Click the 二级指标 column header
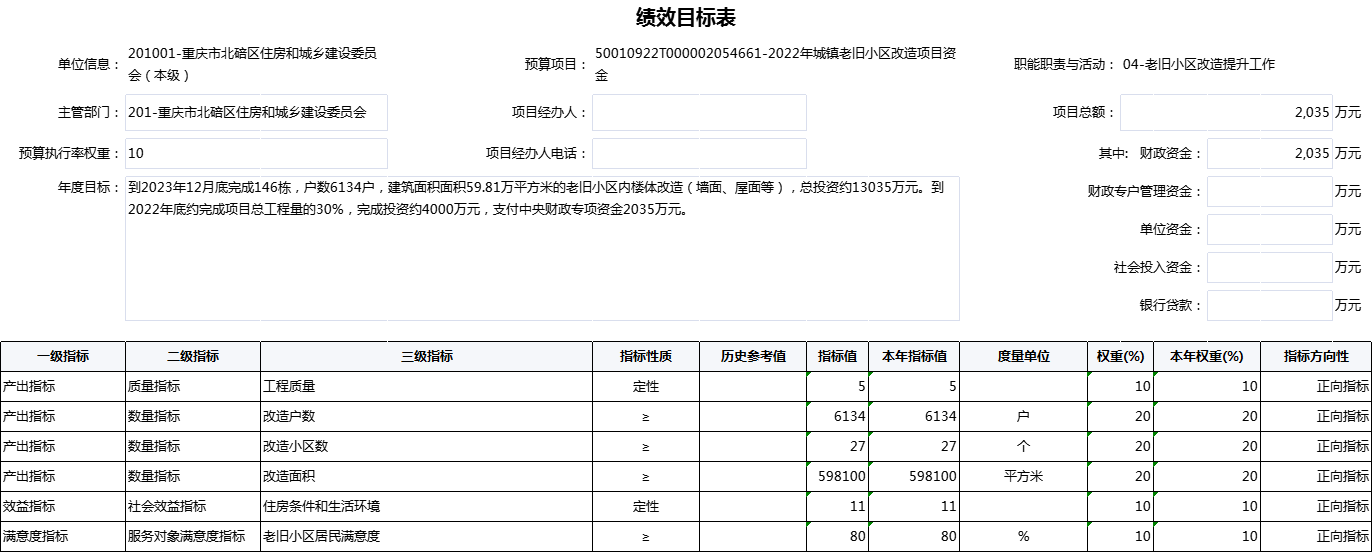Image resolution: width=1372 pixels, height=552 pixels. 193,356
